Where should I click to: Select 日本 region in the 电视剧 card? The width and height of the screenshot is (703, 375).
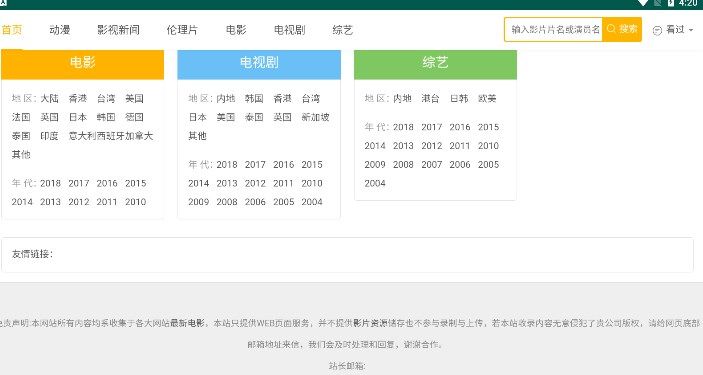point(198,117)
